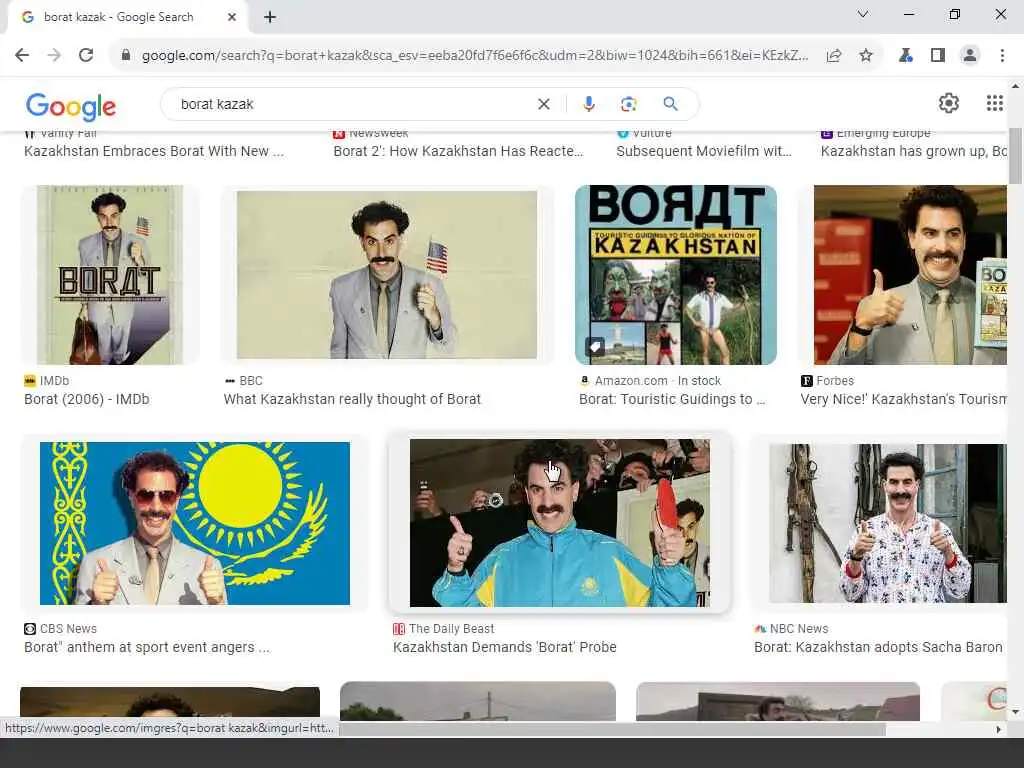1024x768 pixels.
Task: Open 'Kazakhstan has grown up' link
Action: point(914,152)
